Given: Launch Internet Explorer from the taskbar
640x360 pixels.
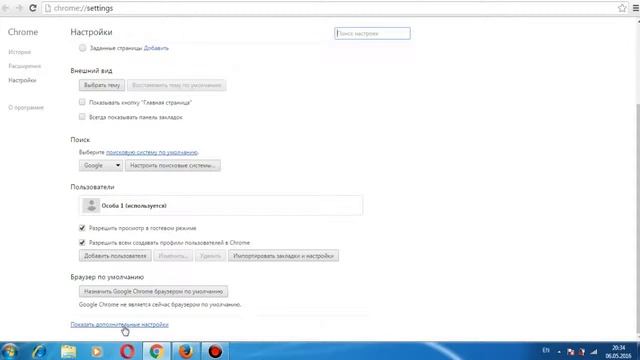Looking at the screenshot, I should tap(40, 351).
